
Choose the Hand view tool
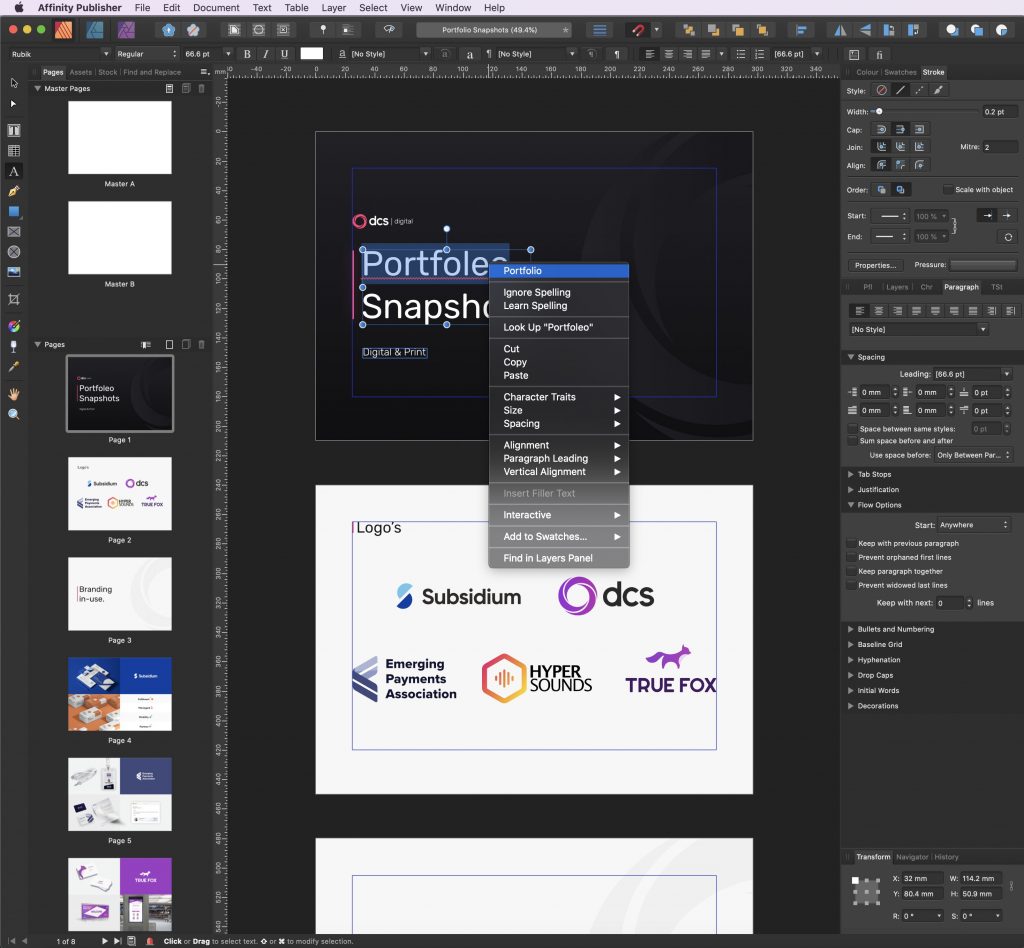coord(14,394)
